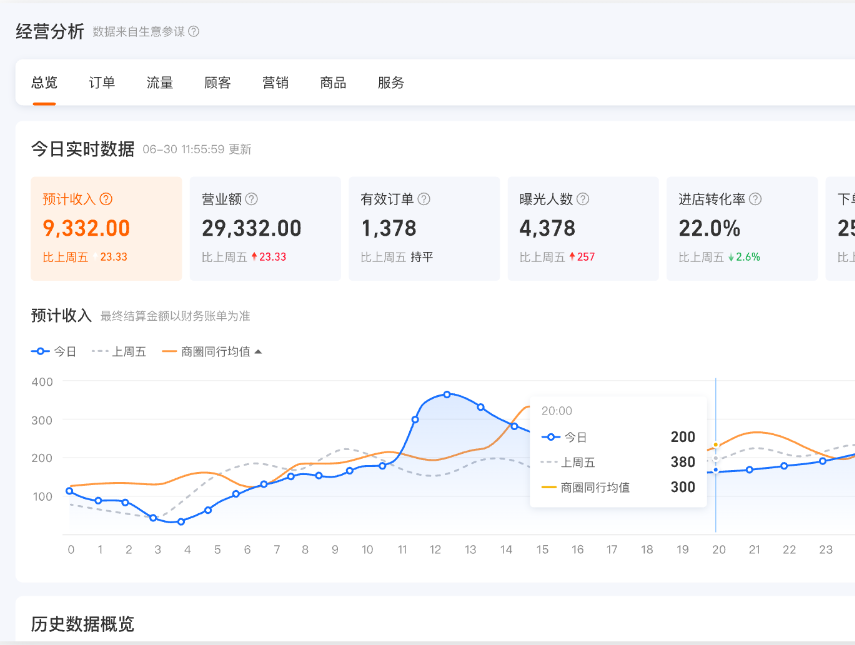Go to the 营销 tab
855x645 pixels.
[276, 83]
